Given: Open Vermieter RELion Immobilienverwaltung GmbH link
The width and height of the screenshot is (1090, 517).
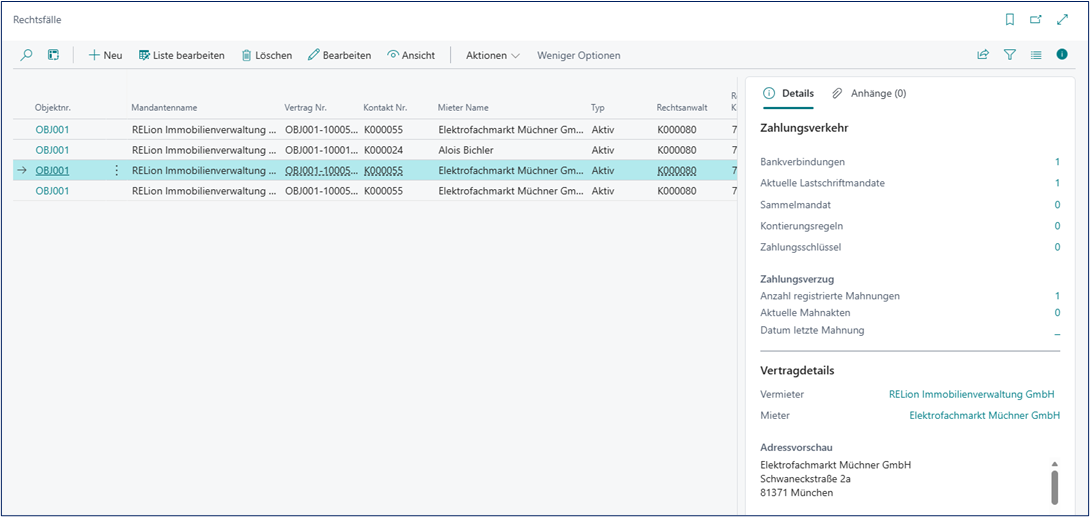Looking at the screenshot, I should point(971,394).
